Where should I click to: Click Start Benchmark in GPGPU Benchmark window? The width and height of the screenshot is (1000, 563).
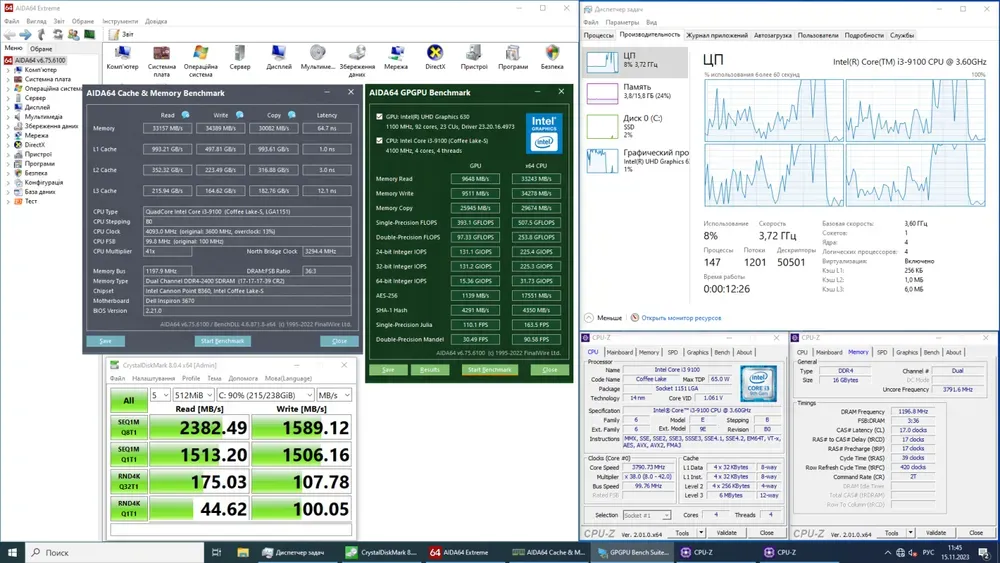(490, 370)
